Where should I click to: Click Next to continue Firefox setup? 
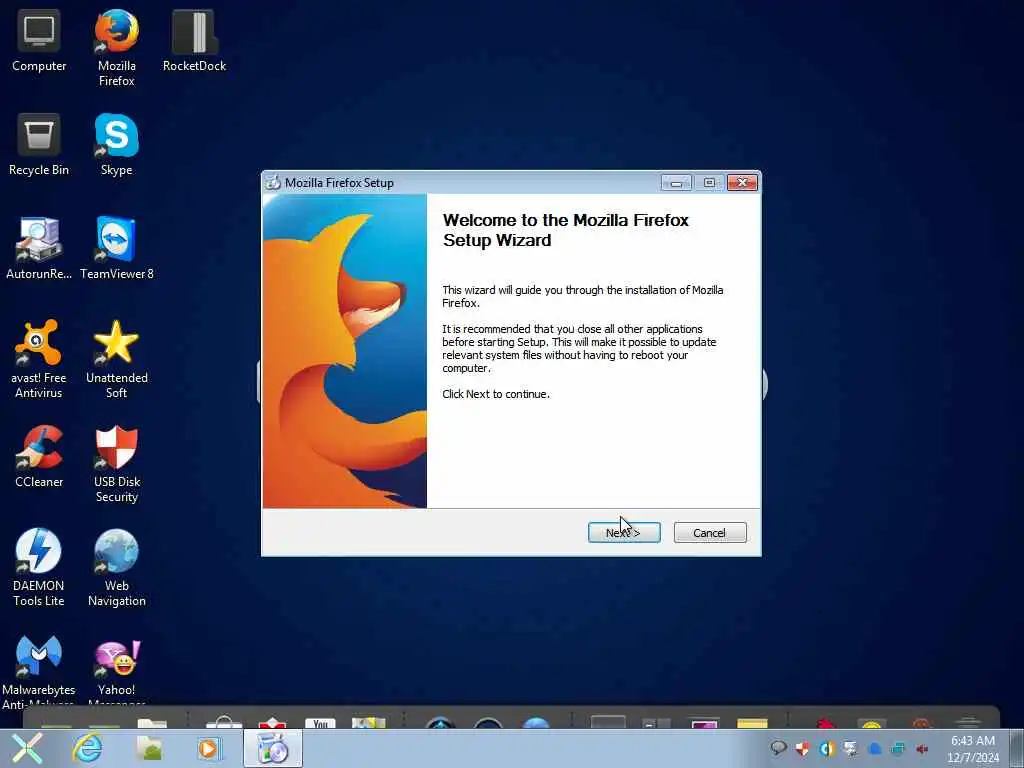(x=624, y=532)
